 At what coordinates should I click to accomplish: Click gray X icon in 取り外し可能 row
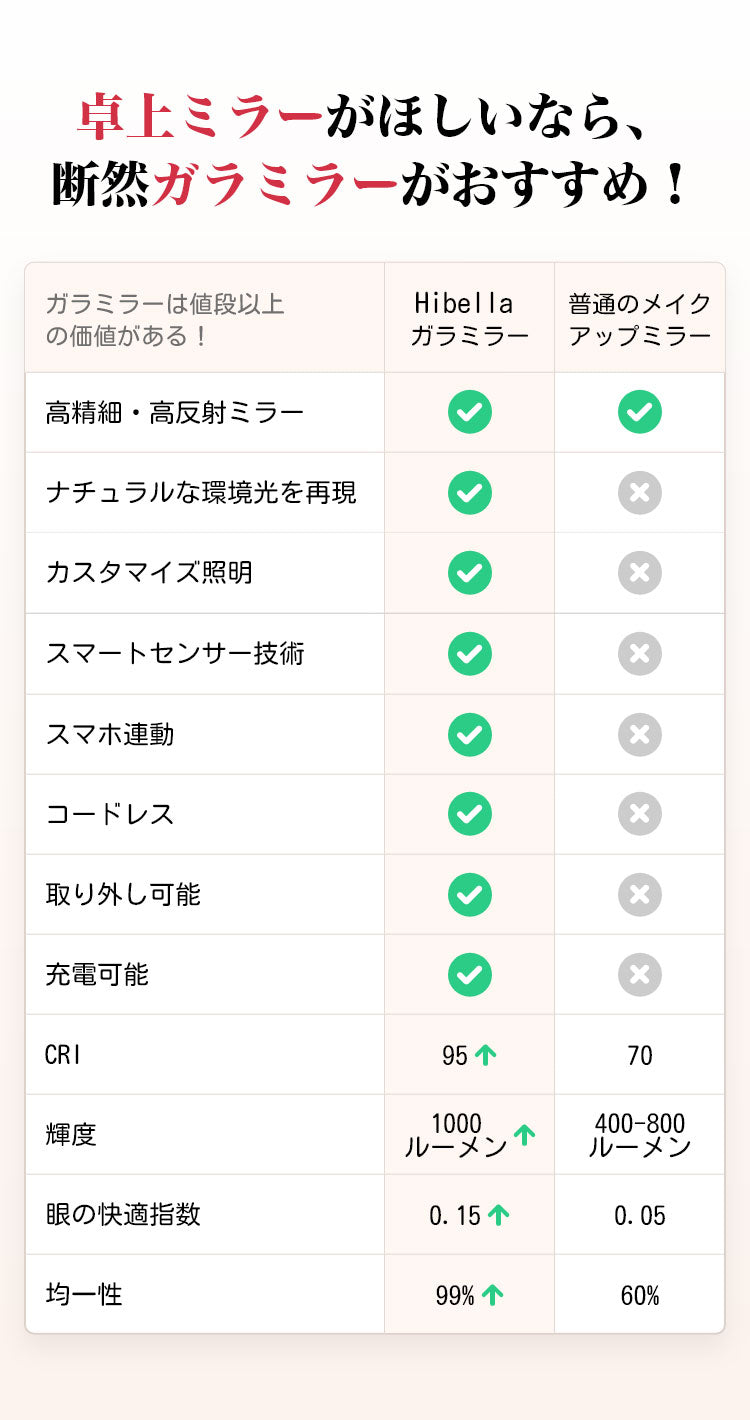640,895
